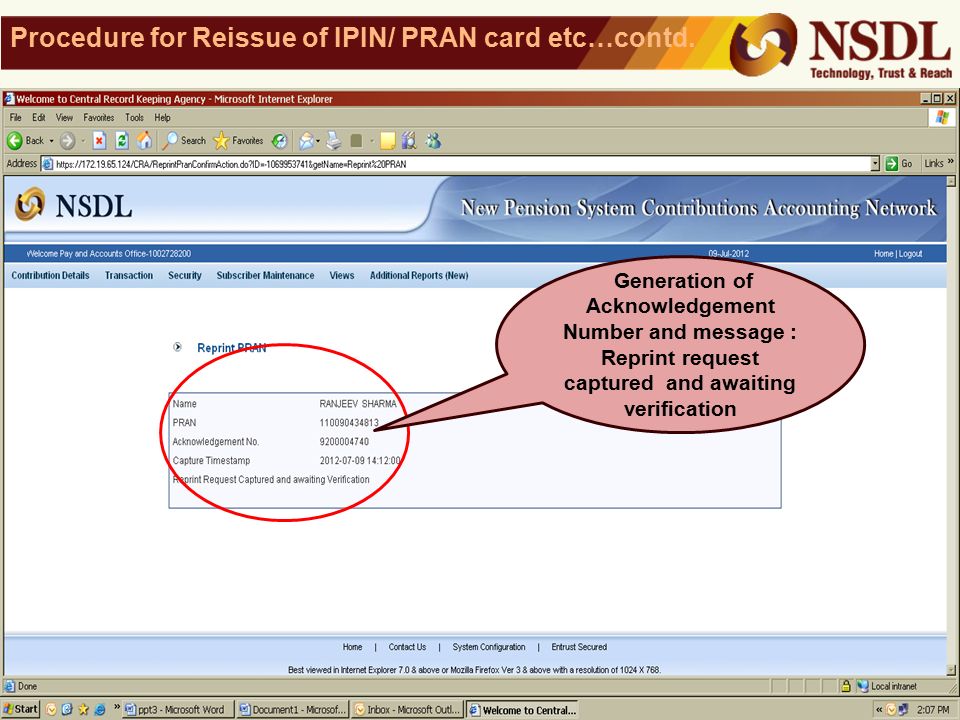960x720 pixels.
Task: Open the File menu
Action: point(15,118)
